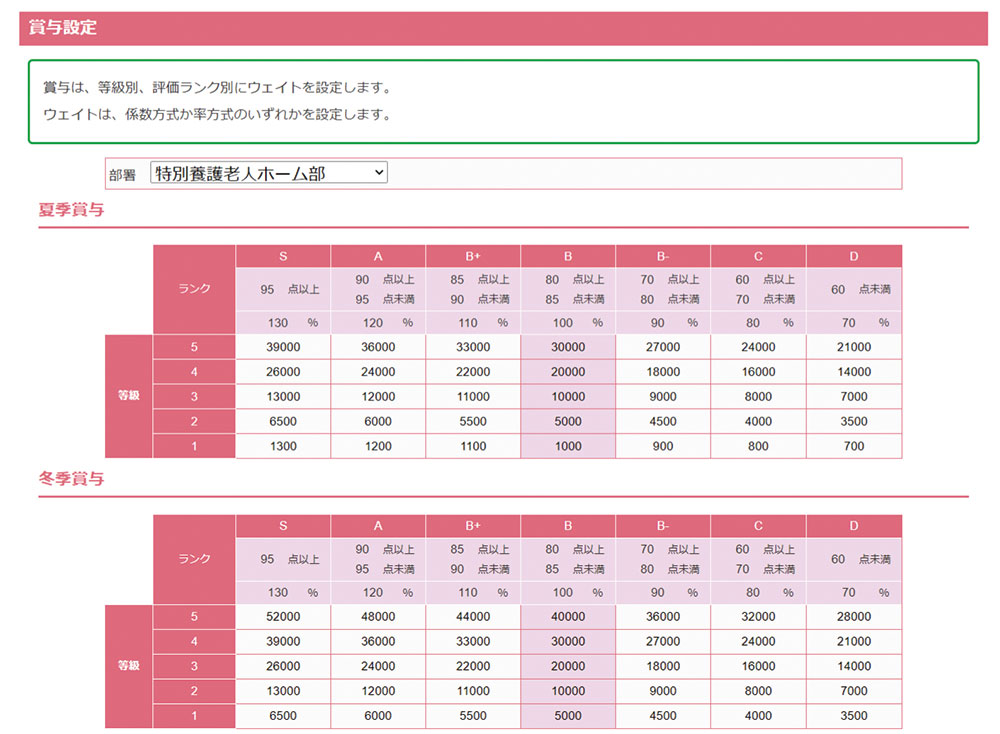Screen dimensions: 1000x734
Task: Edit summer S rank 95 points threshold
Action: coord(267,290)
